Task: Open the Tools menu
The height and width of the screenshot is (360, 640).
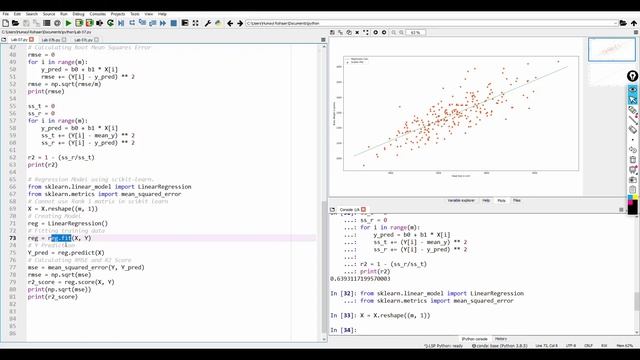Action: tap(135, 14)
